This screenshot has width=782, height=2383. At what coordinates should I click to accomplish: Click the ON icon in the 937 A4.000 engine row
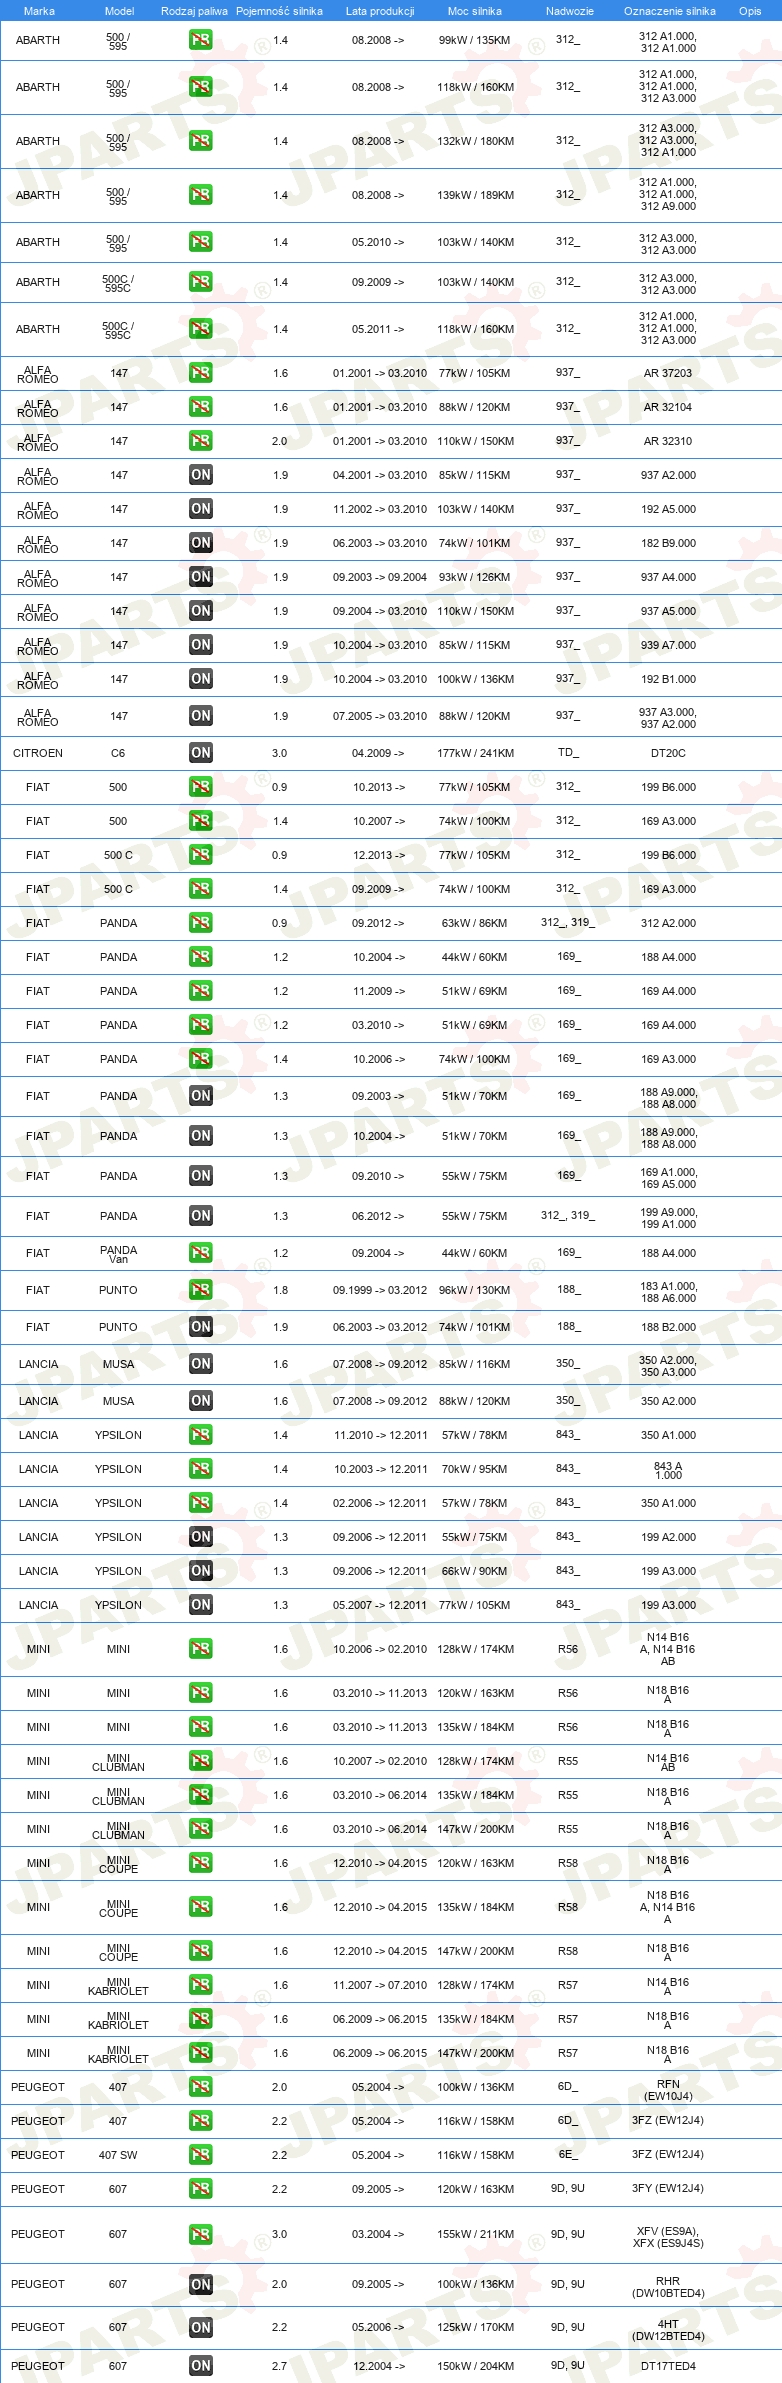click(201, 577)
